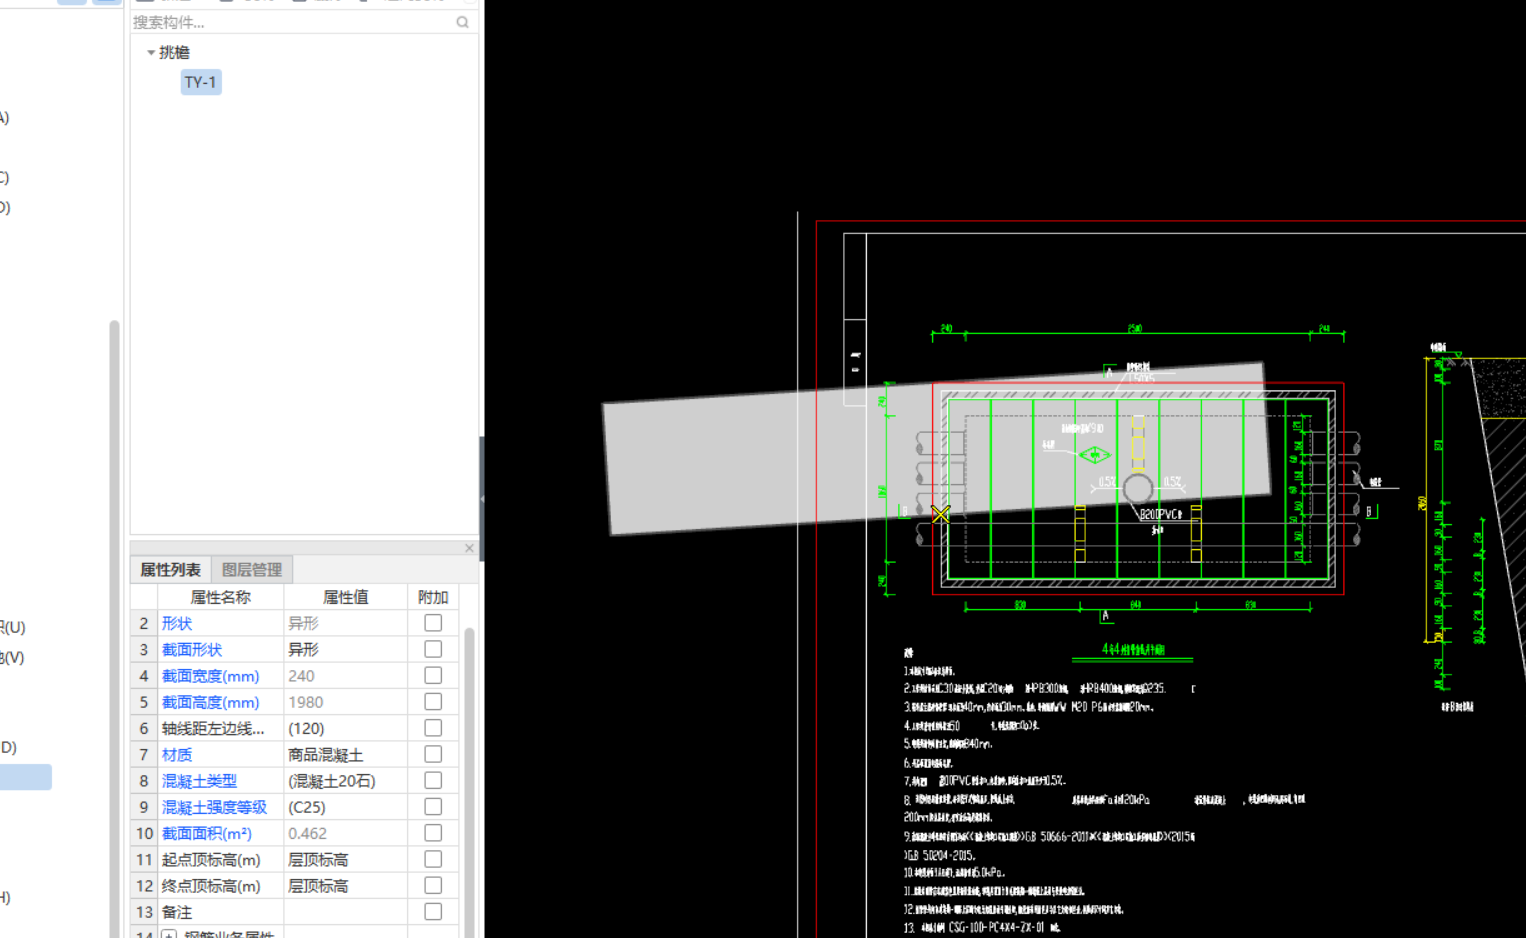The height and width of the screenshot is (938, 1526).
Task: Select the TY-1 component in the tree
Action: (x=200, y=82)
